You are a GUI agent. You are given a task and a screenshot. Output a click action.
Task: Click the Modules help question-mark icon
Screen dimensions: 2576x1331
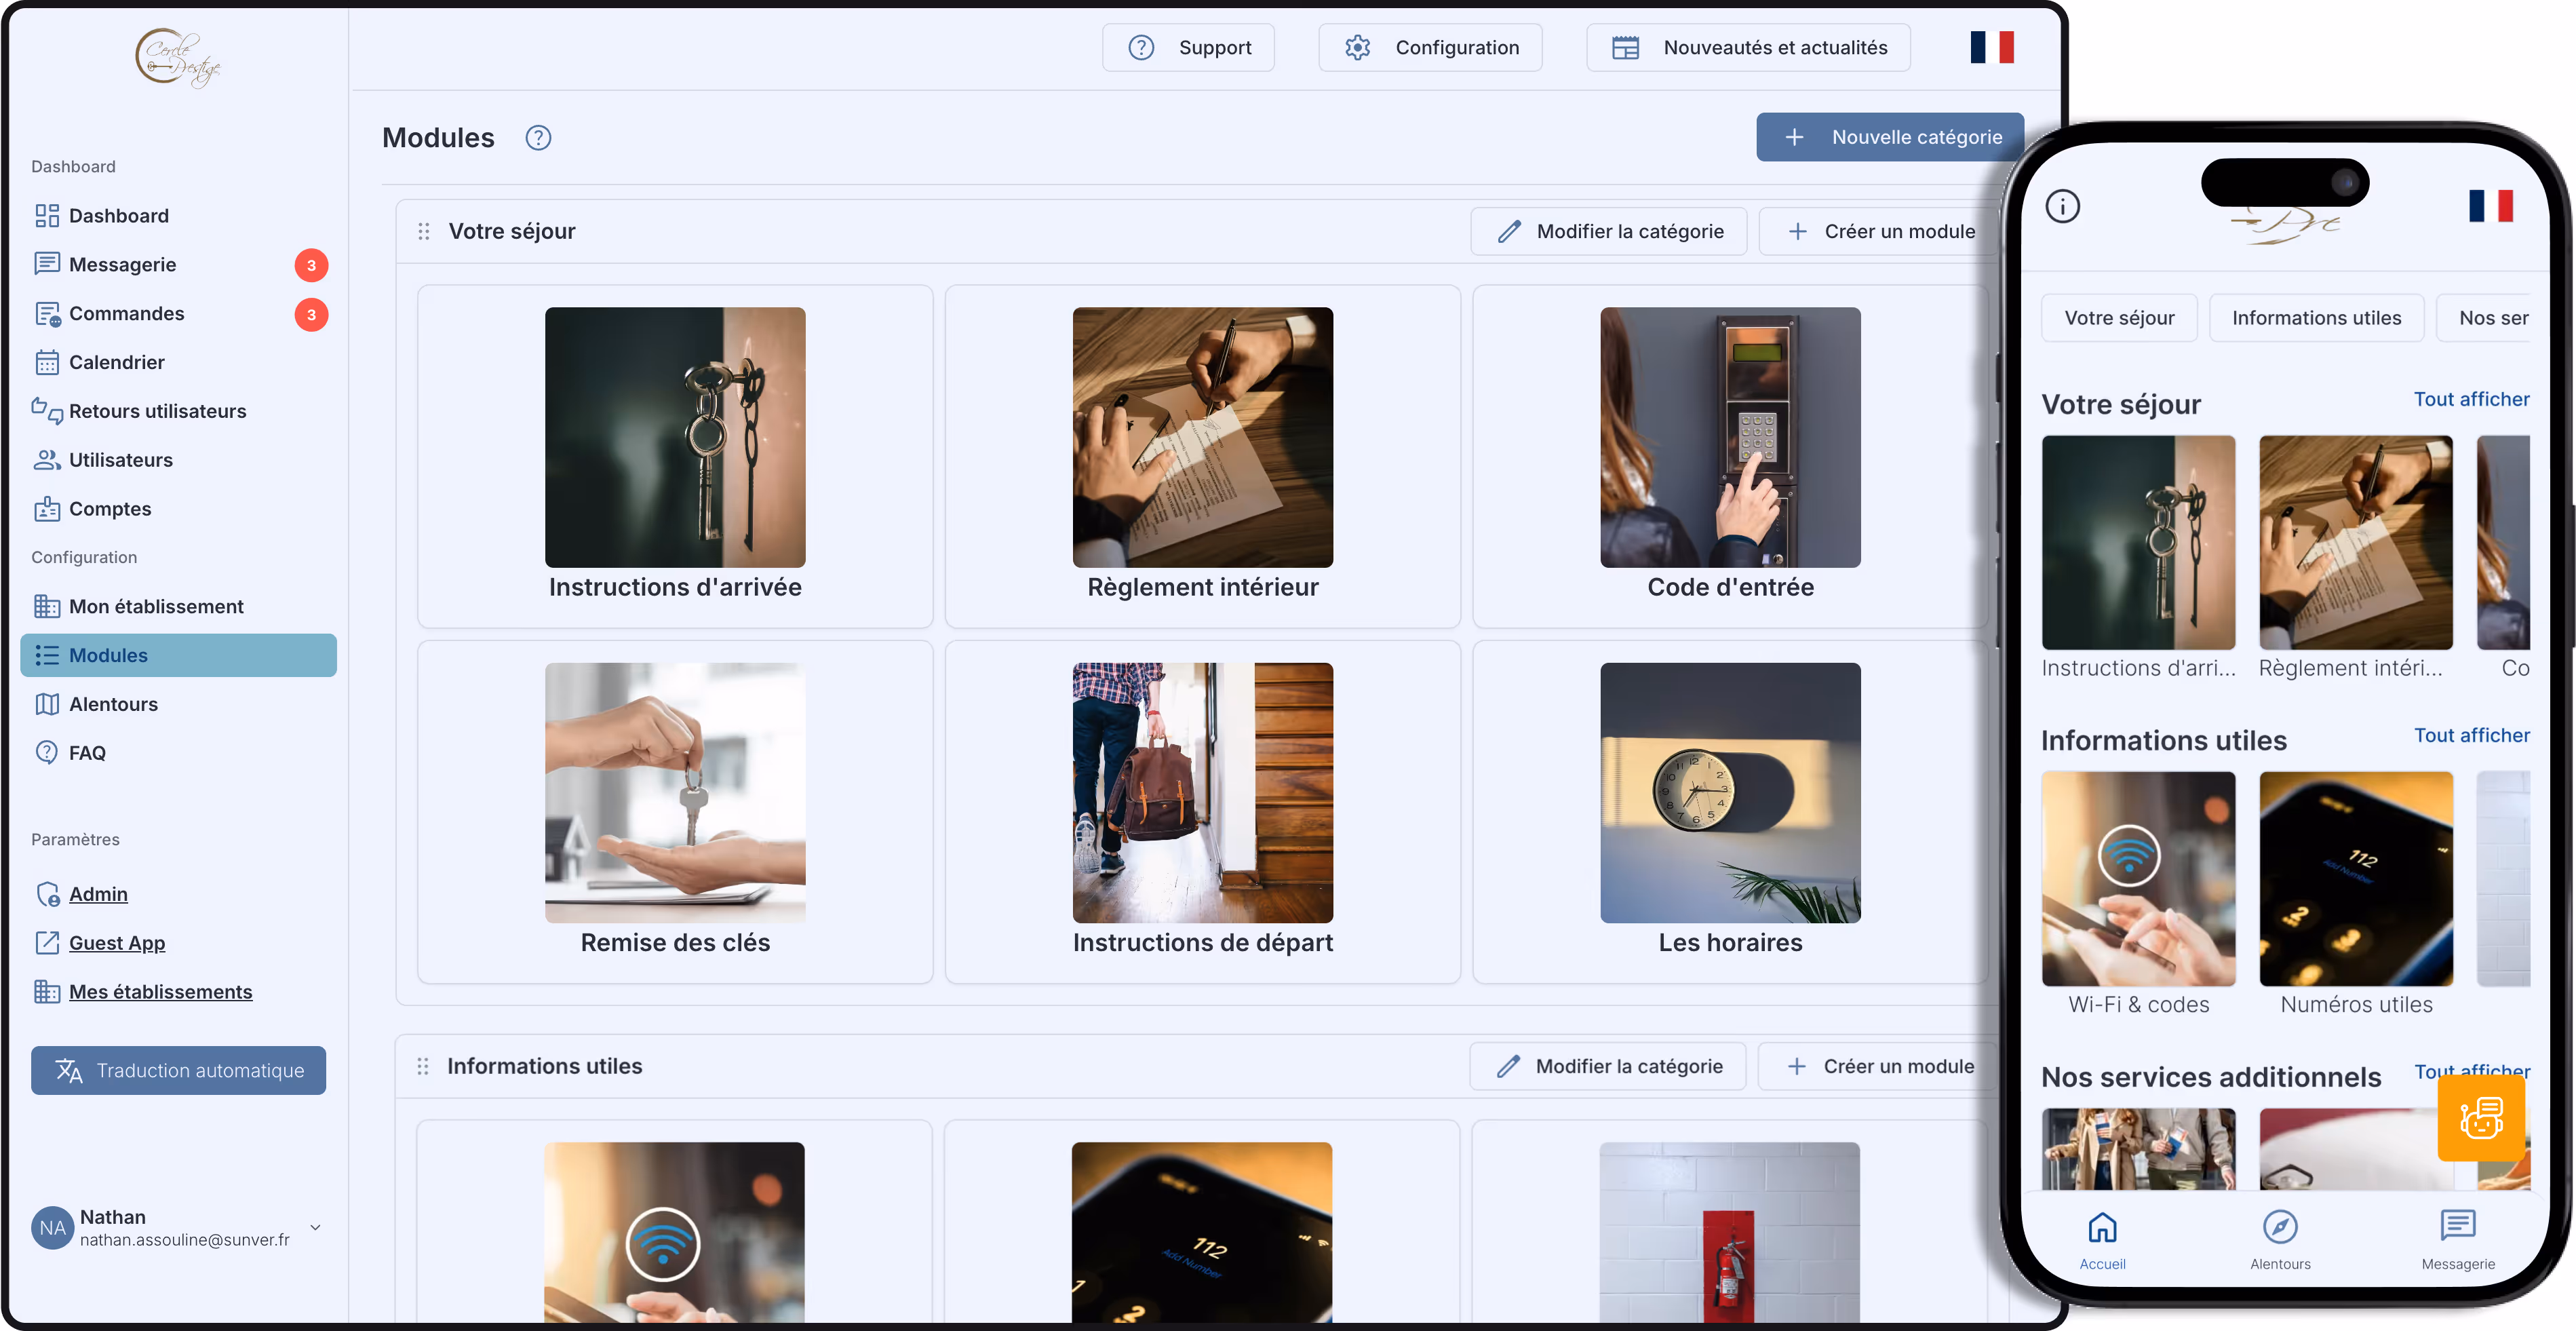click(x=538, y=138)
